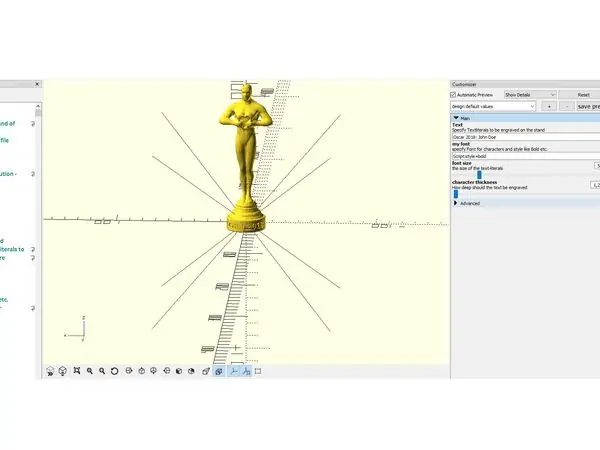Click the Text input field with Oscar John Doe

point(526,137)
